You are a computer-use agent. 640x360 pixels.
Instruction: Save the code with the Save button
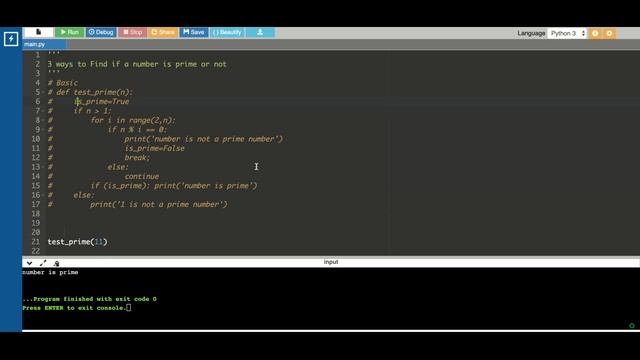194,32
